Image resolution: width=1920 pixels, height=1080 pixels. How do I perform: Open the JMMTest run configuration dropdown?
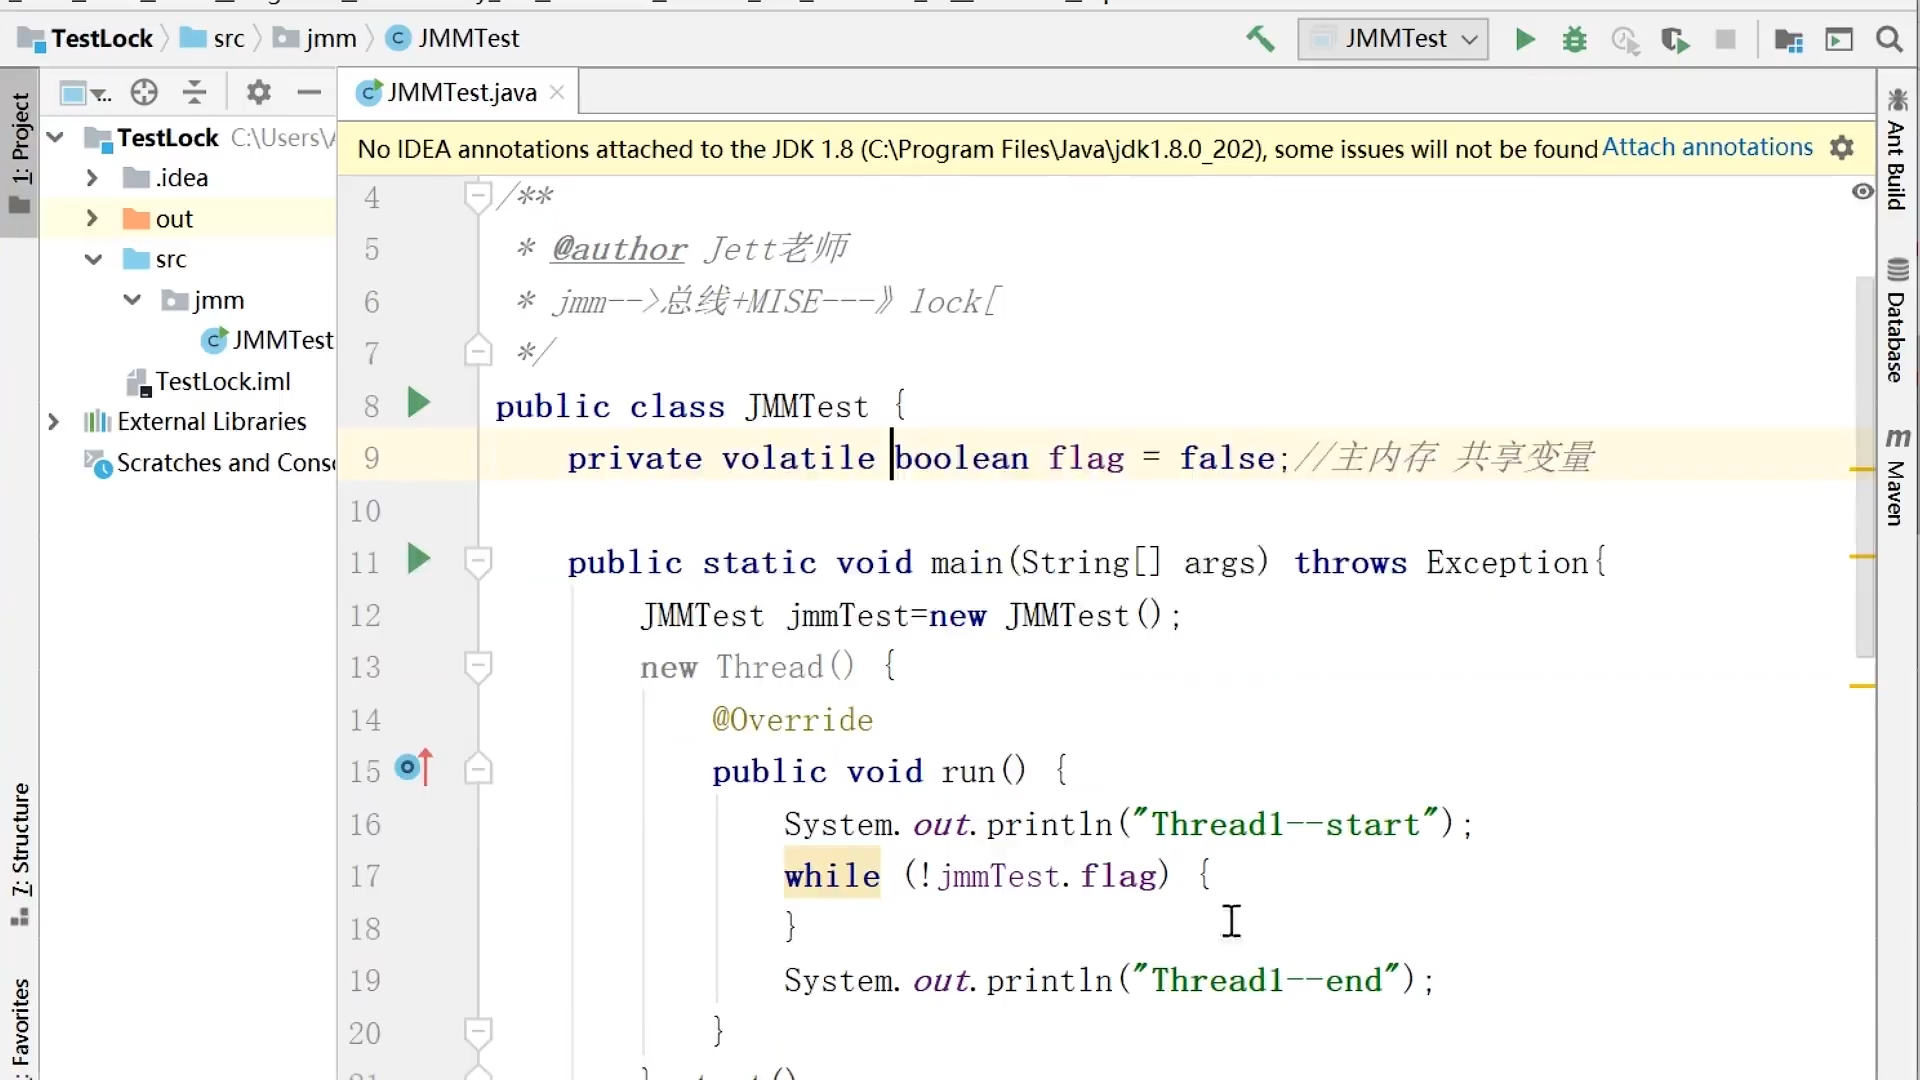point(1392,39)
